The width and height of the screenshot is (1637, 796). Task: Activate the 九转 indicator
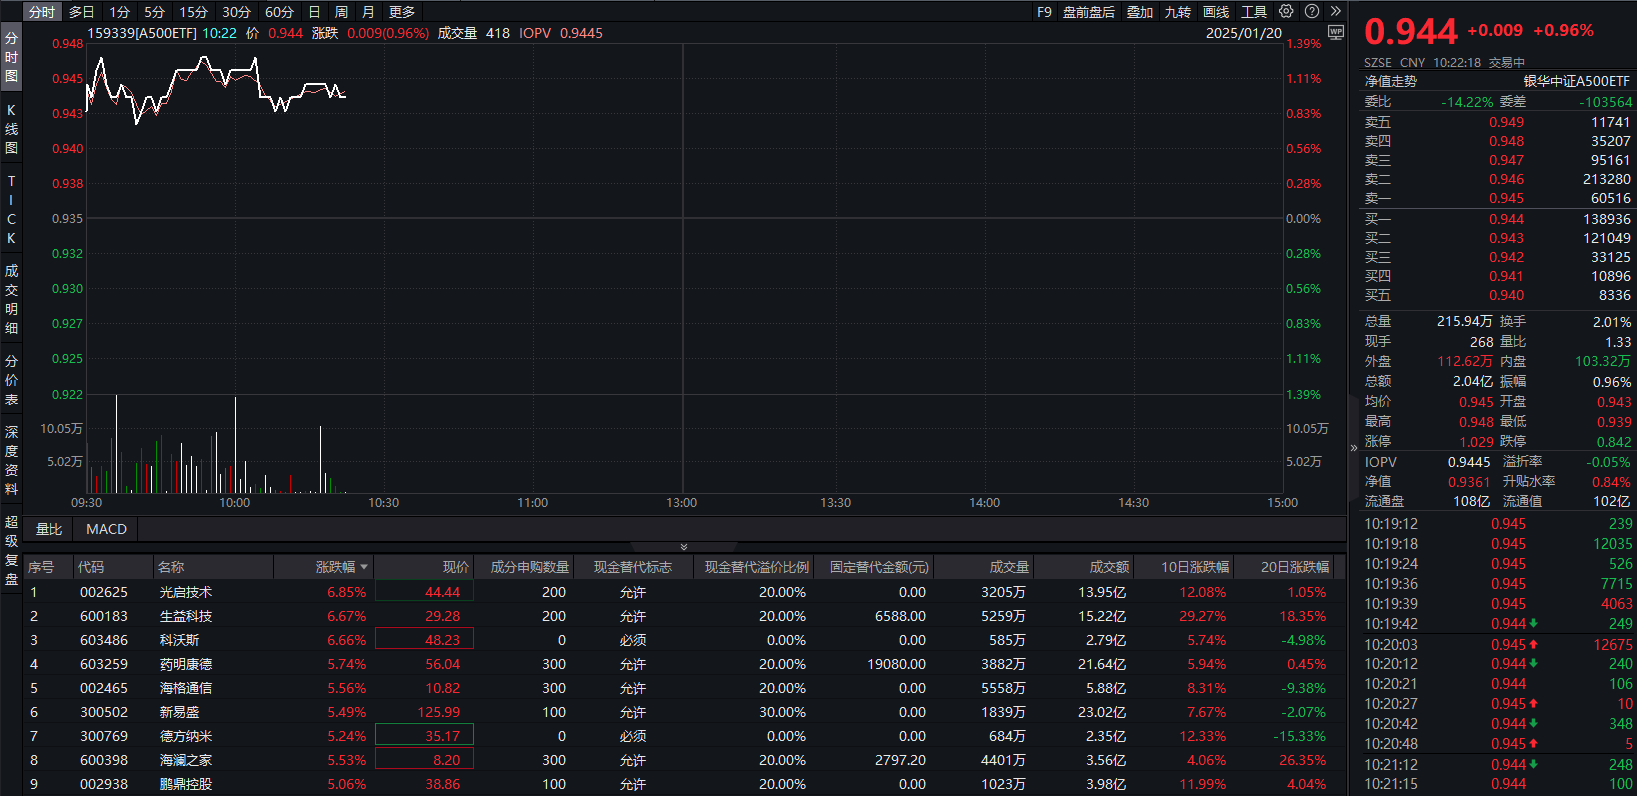(x=1178, y=12)
